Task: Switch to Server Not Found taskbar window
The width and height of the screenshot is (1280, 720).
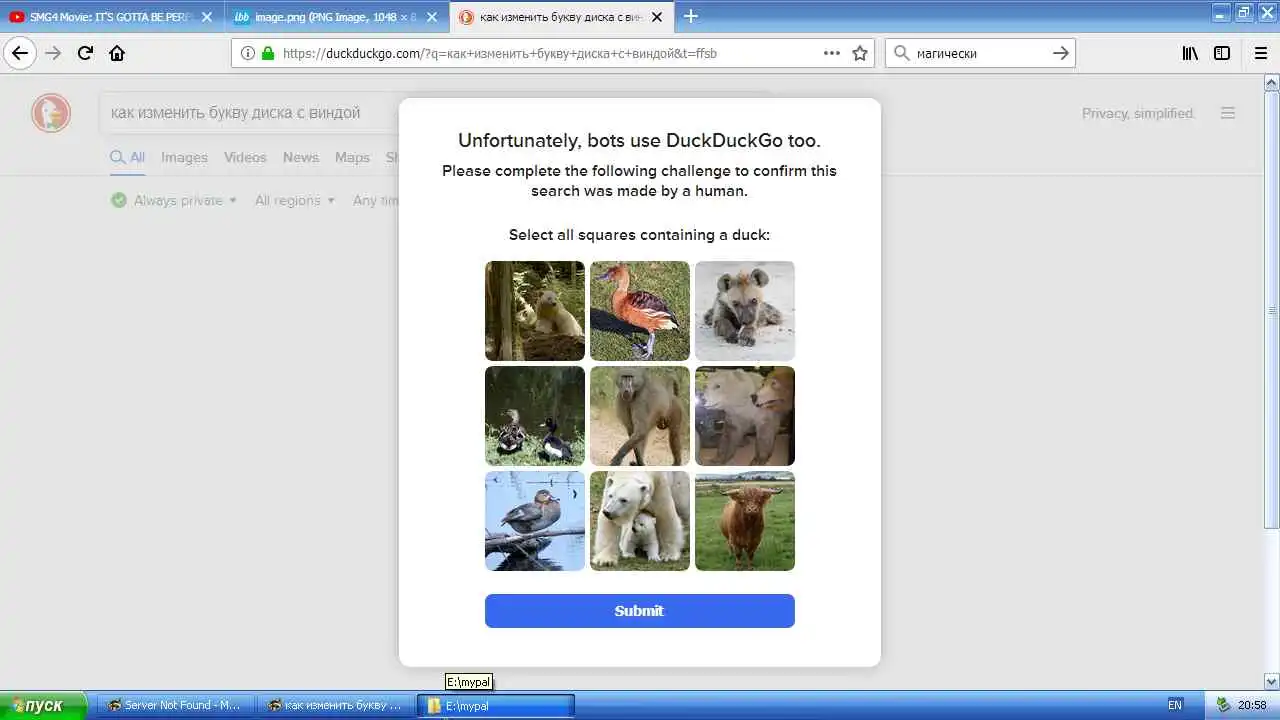Action: (x=175, y=705)
